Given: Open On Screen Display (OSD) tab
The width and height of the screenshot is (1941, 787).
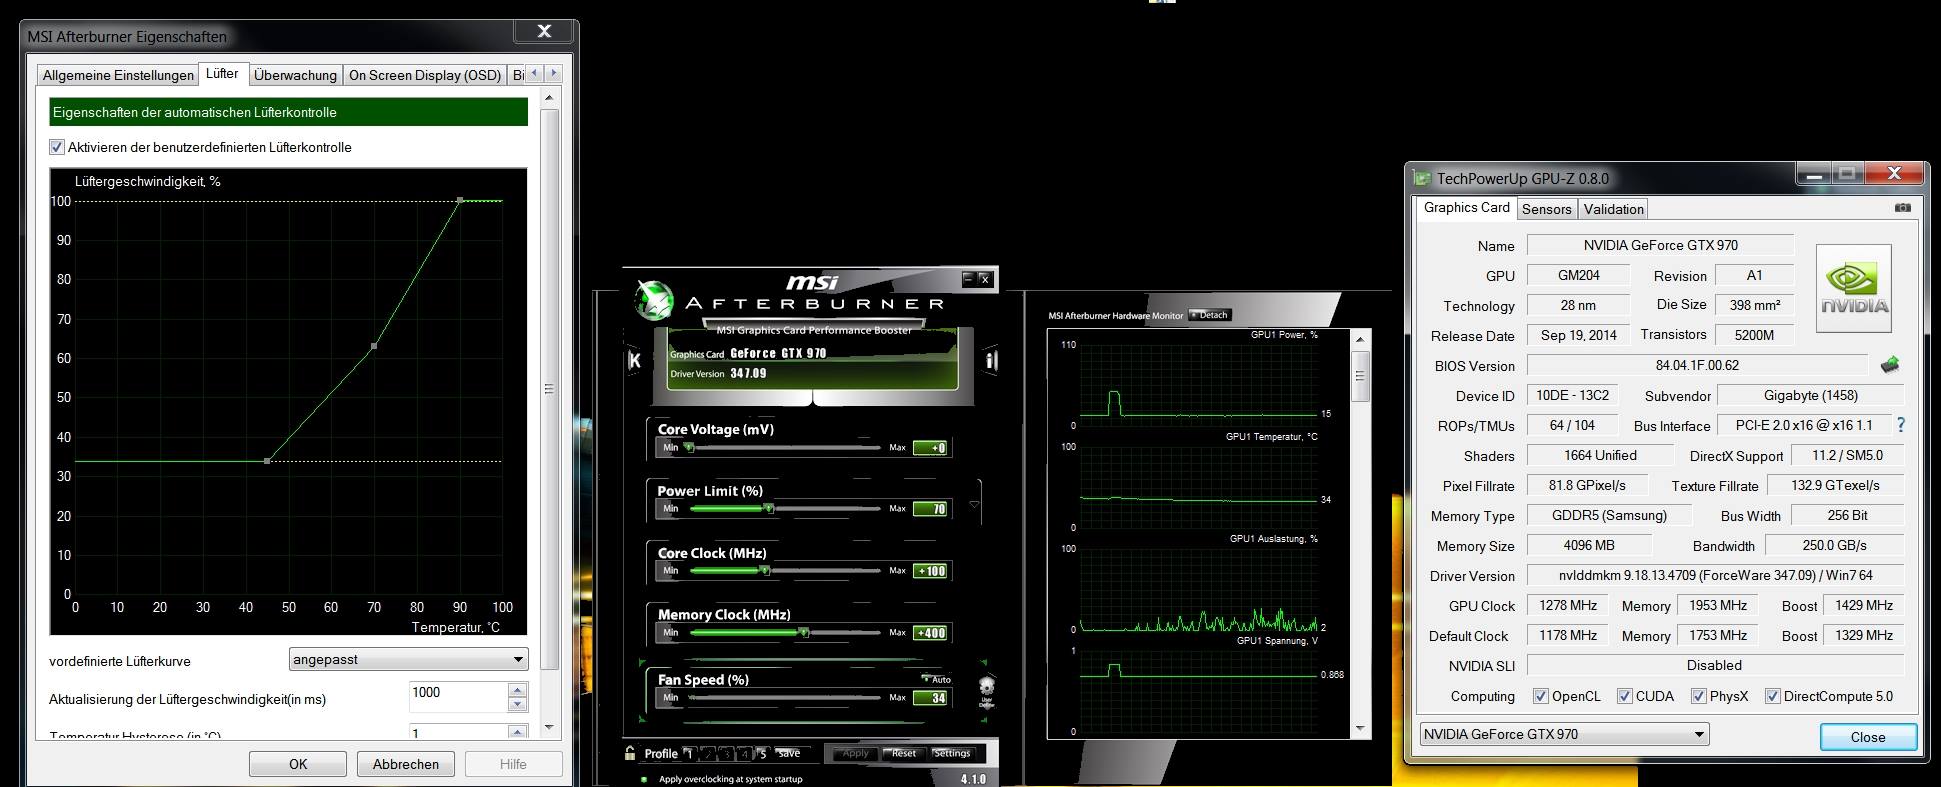Looking at the screenshot, I should point(425,75).
